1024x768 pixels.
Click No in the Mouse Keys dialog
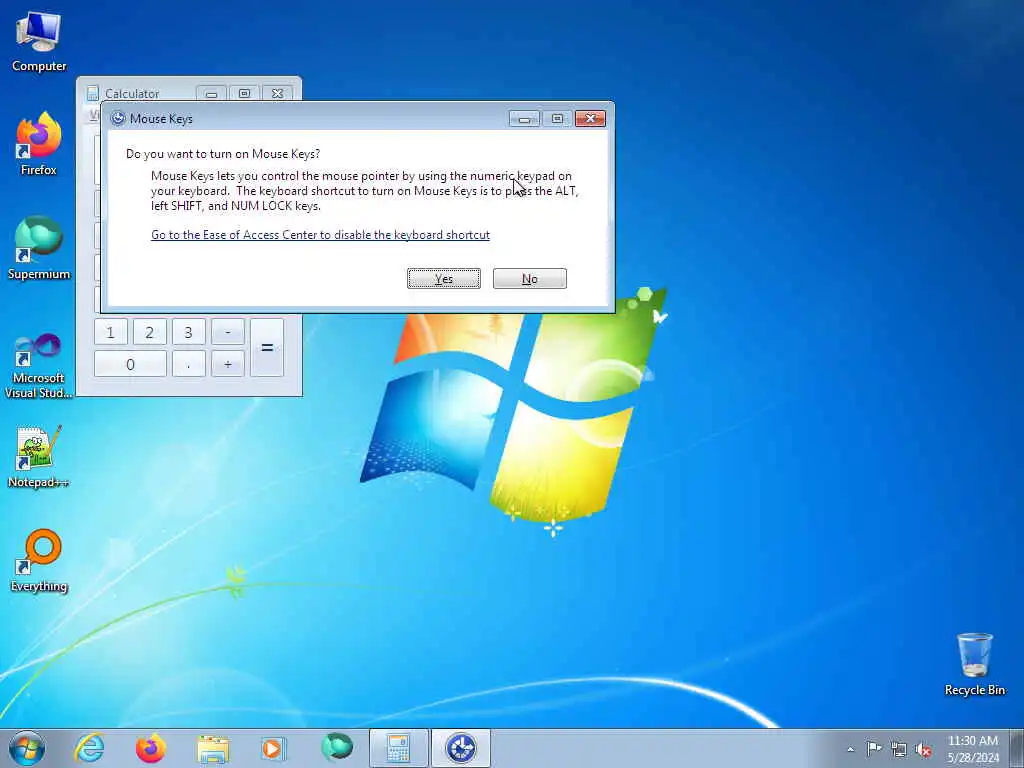[x=530, y=279]
